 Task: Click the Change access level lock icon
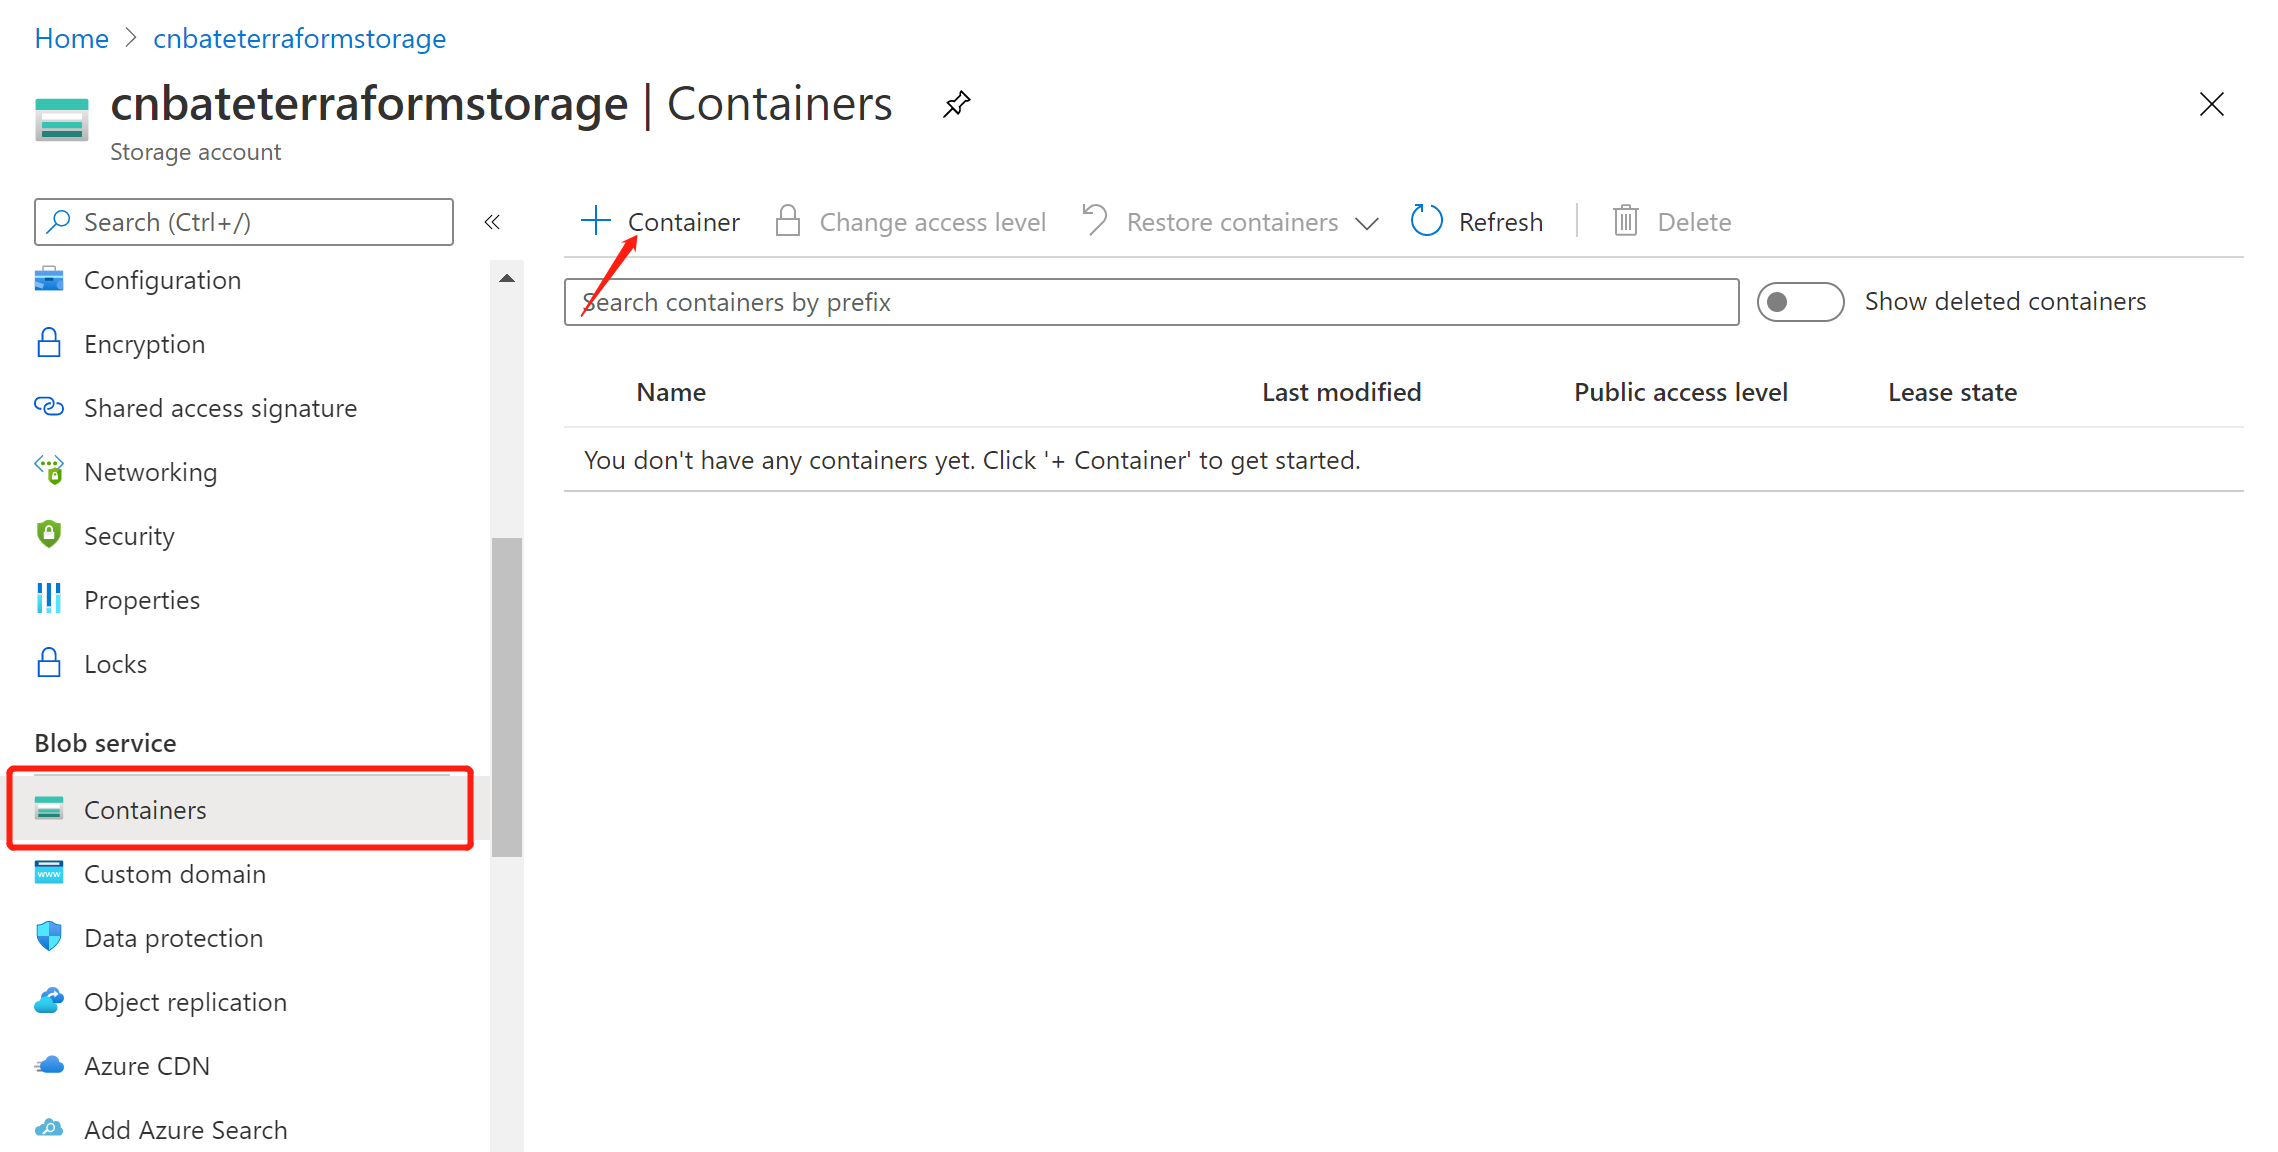(788, 221)
